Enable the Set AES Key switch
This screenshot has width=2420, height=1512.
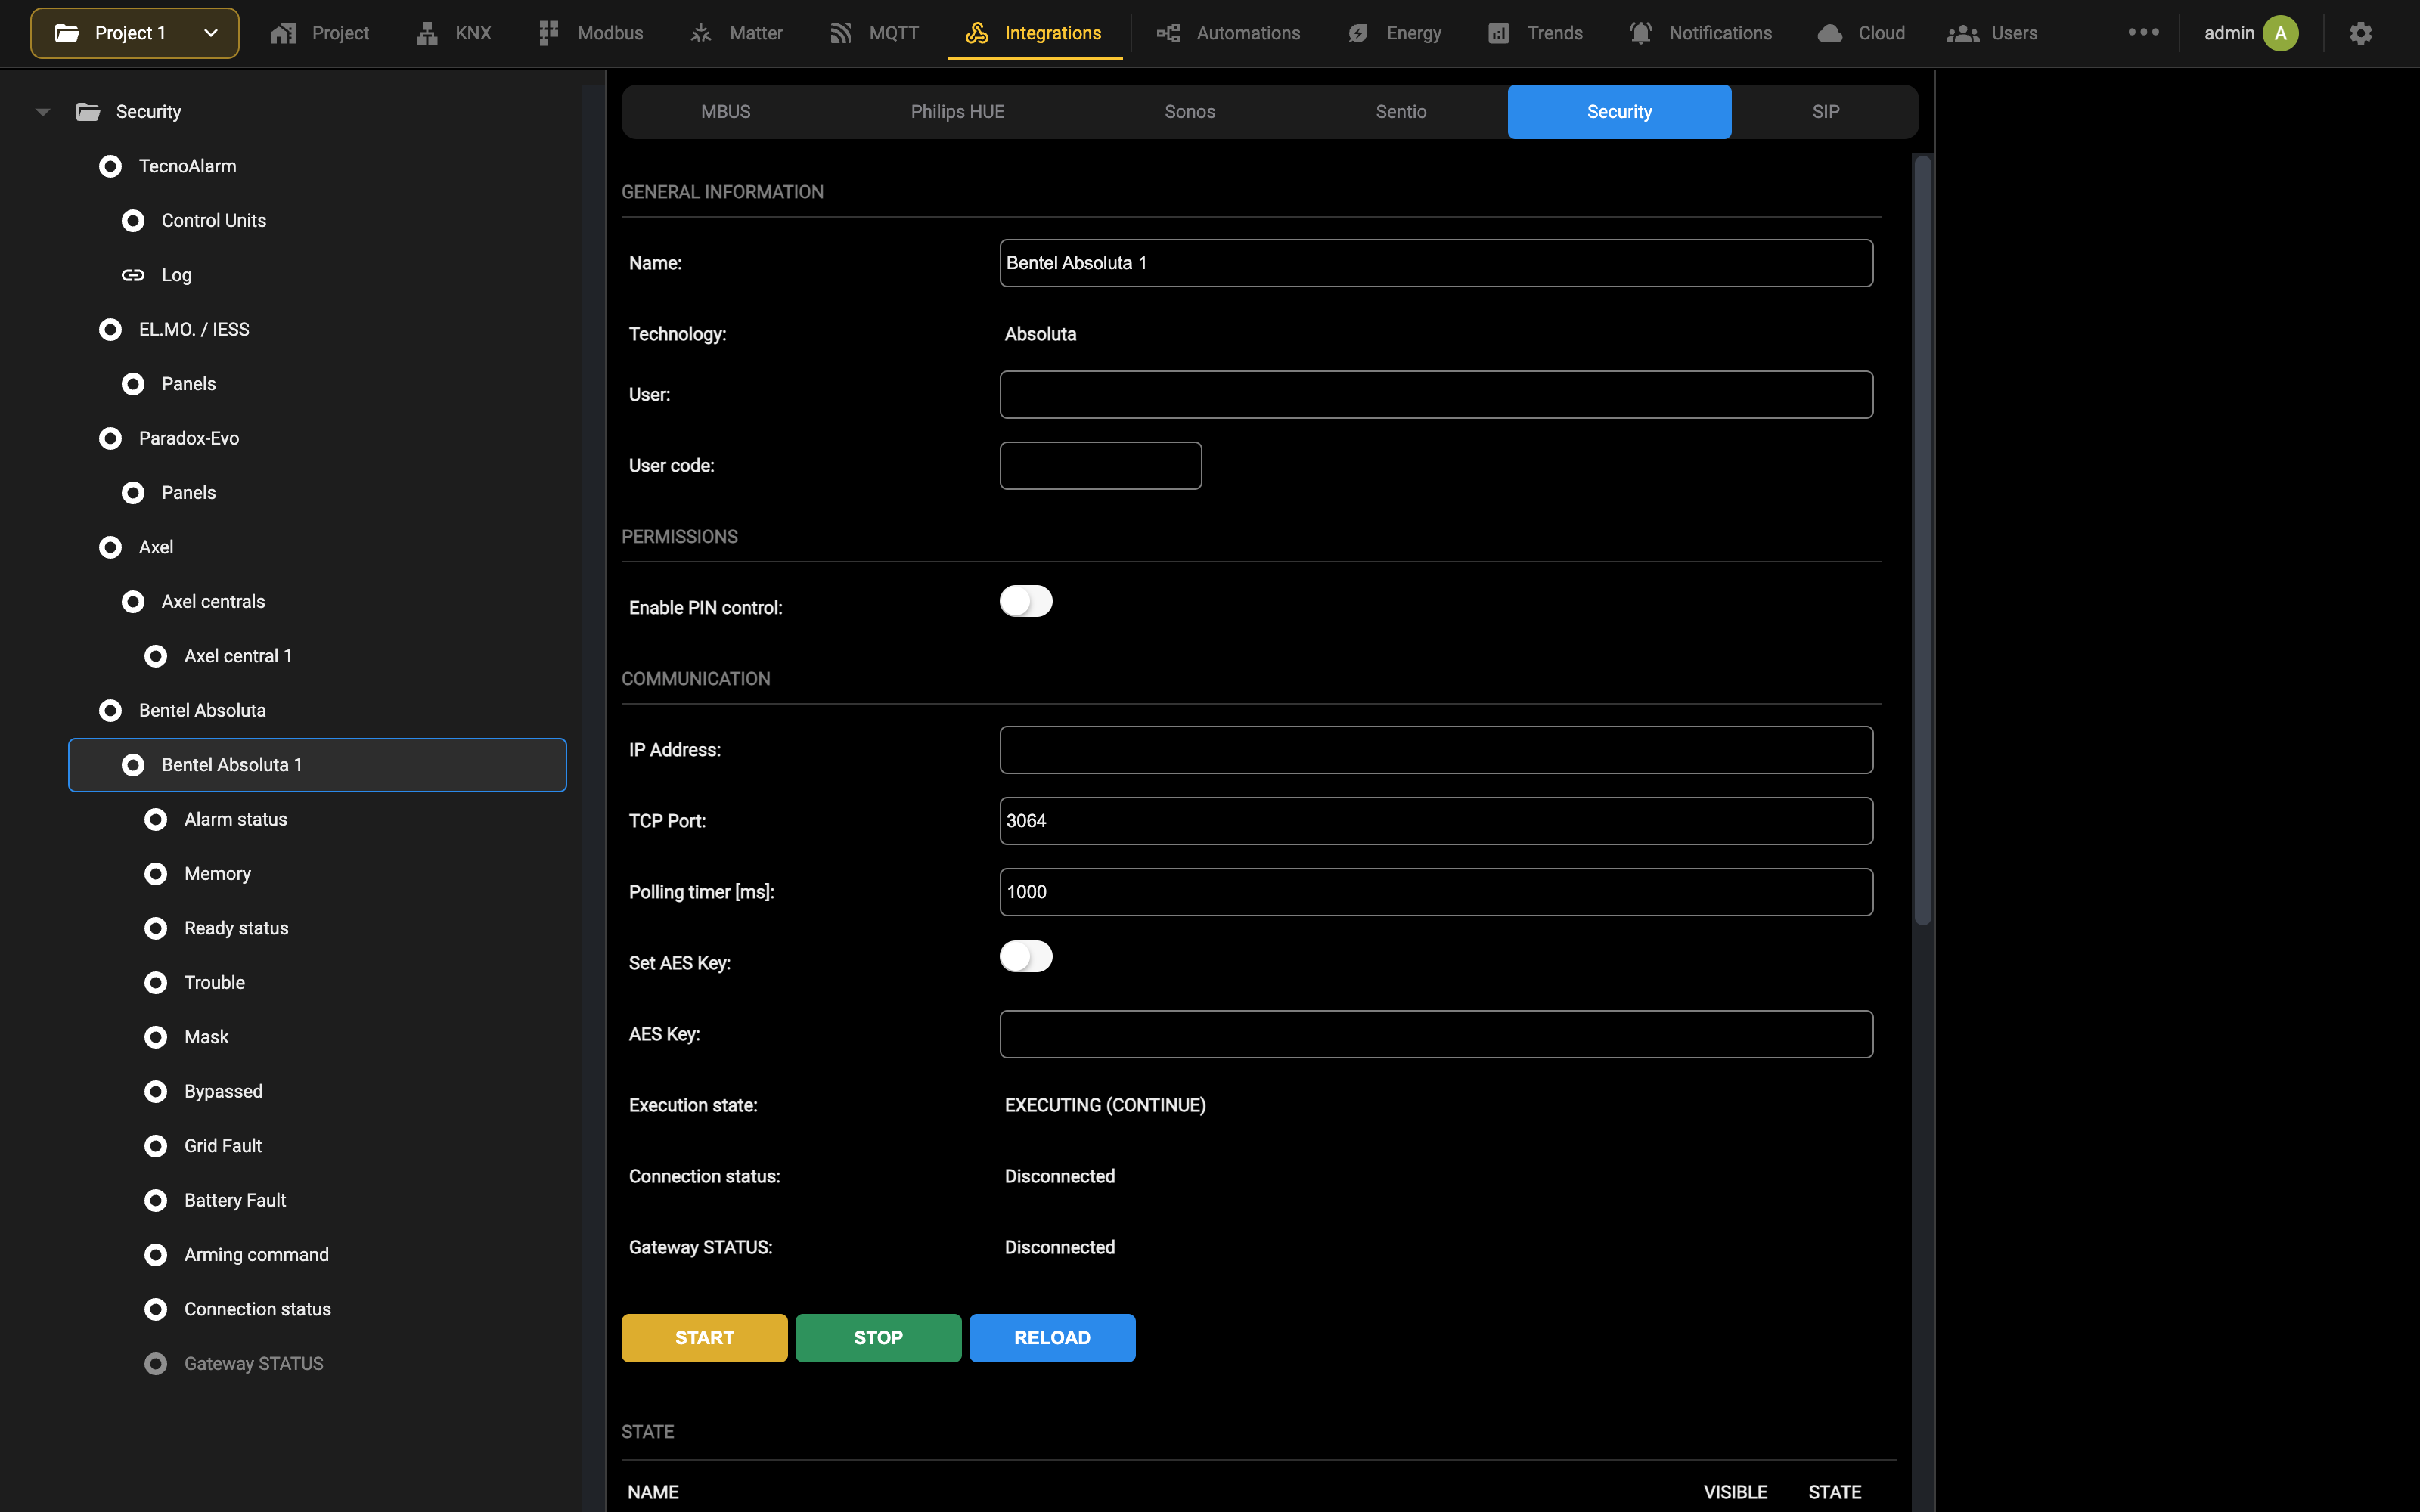click(1026, 956)
